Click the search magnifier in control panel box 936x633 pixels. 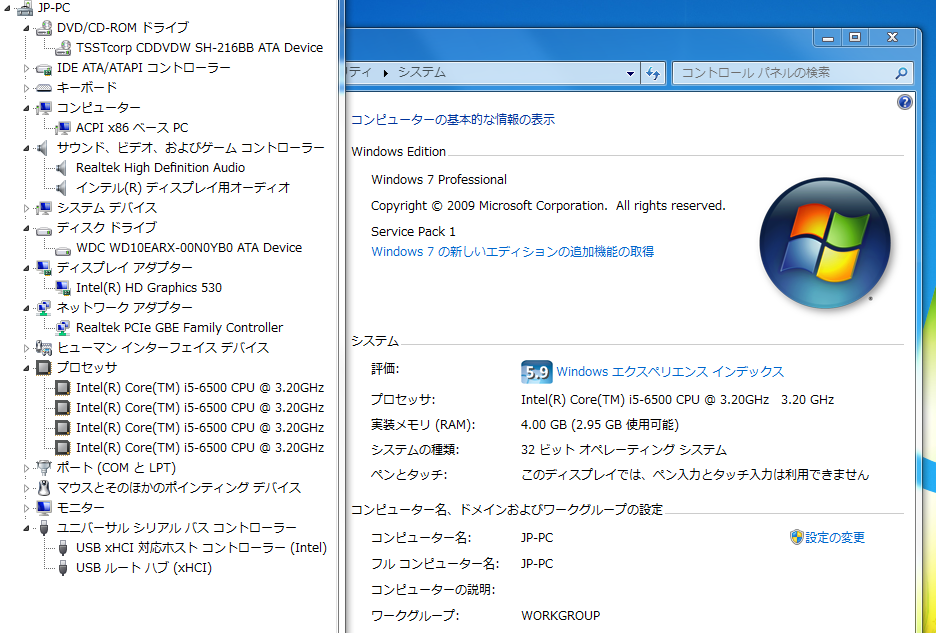click(x=901, y=73)
